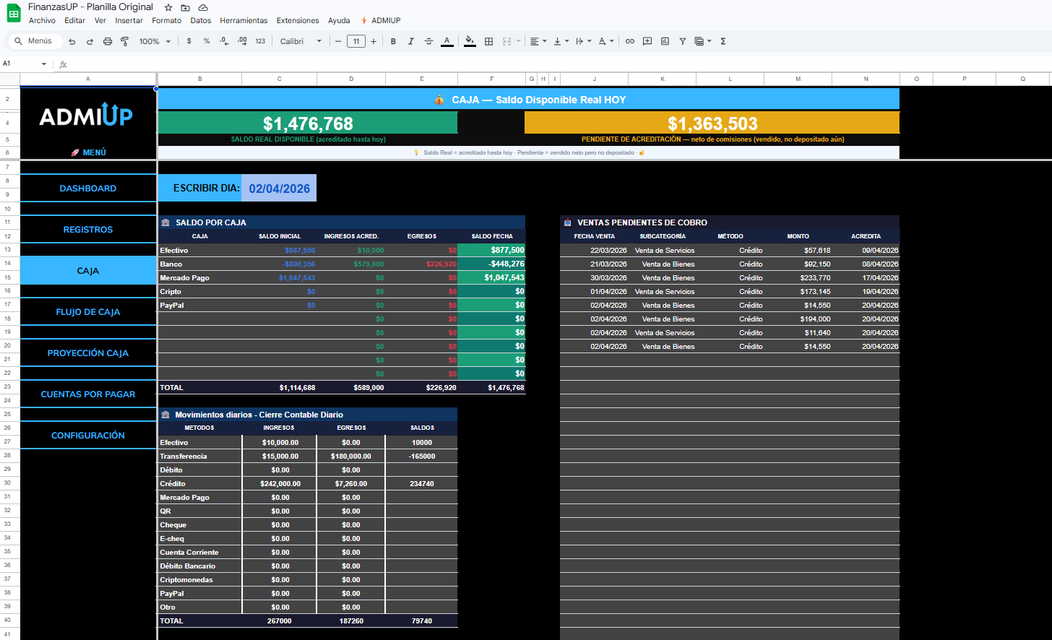Image resolution: width=1052 pixels, height=640 pixels.
Task: Toggle italic formatting
Action: coord(411,41)
